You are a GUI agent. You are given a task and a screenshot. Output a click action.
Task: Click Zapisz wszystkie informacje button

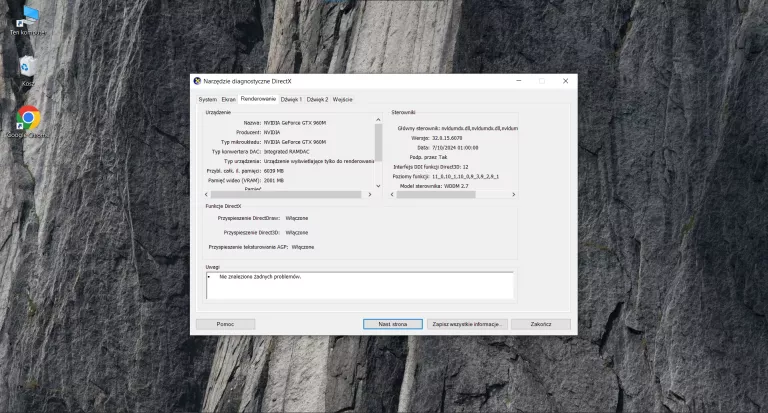[466, 324]
